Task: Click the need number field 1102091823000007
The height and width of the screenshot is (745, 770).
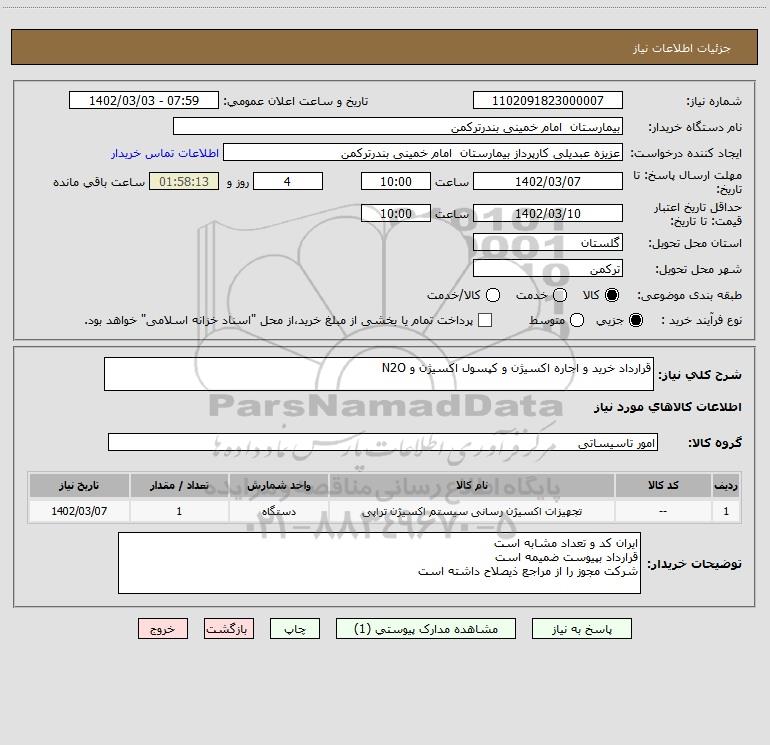Action: coord(548,101)
